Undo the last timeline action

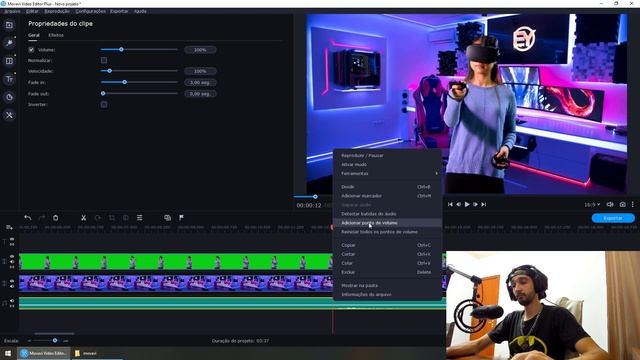pyautogui.click(x=27, y=218)
